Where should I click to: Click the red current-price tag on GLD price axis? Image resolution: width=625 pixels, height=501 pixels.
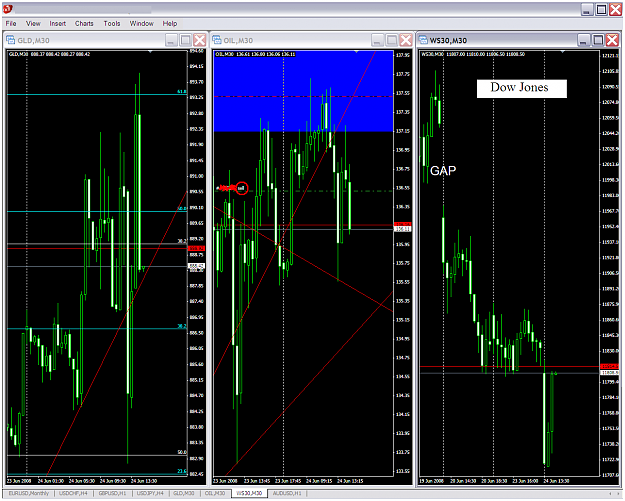tap(196, 248)
